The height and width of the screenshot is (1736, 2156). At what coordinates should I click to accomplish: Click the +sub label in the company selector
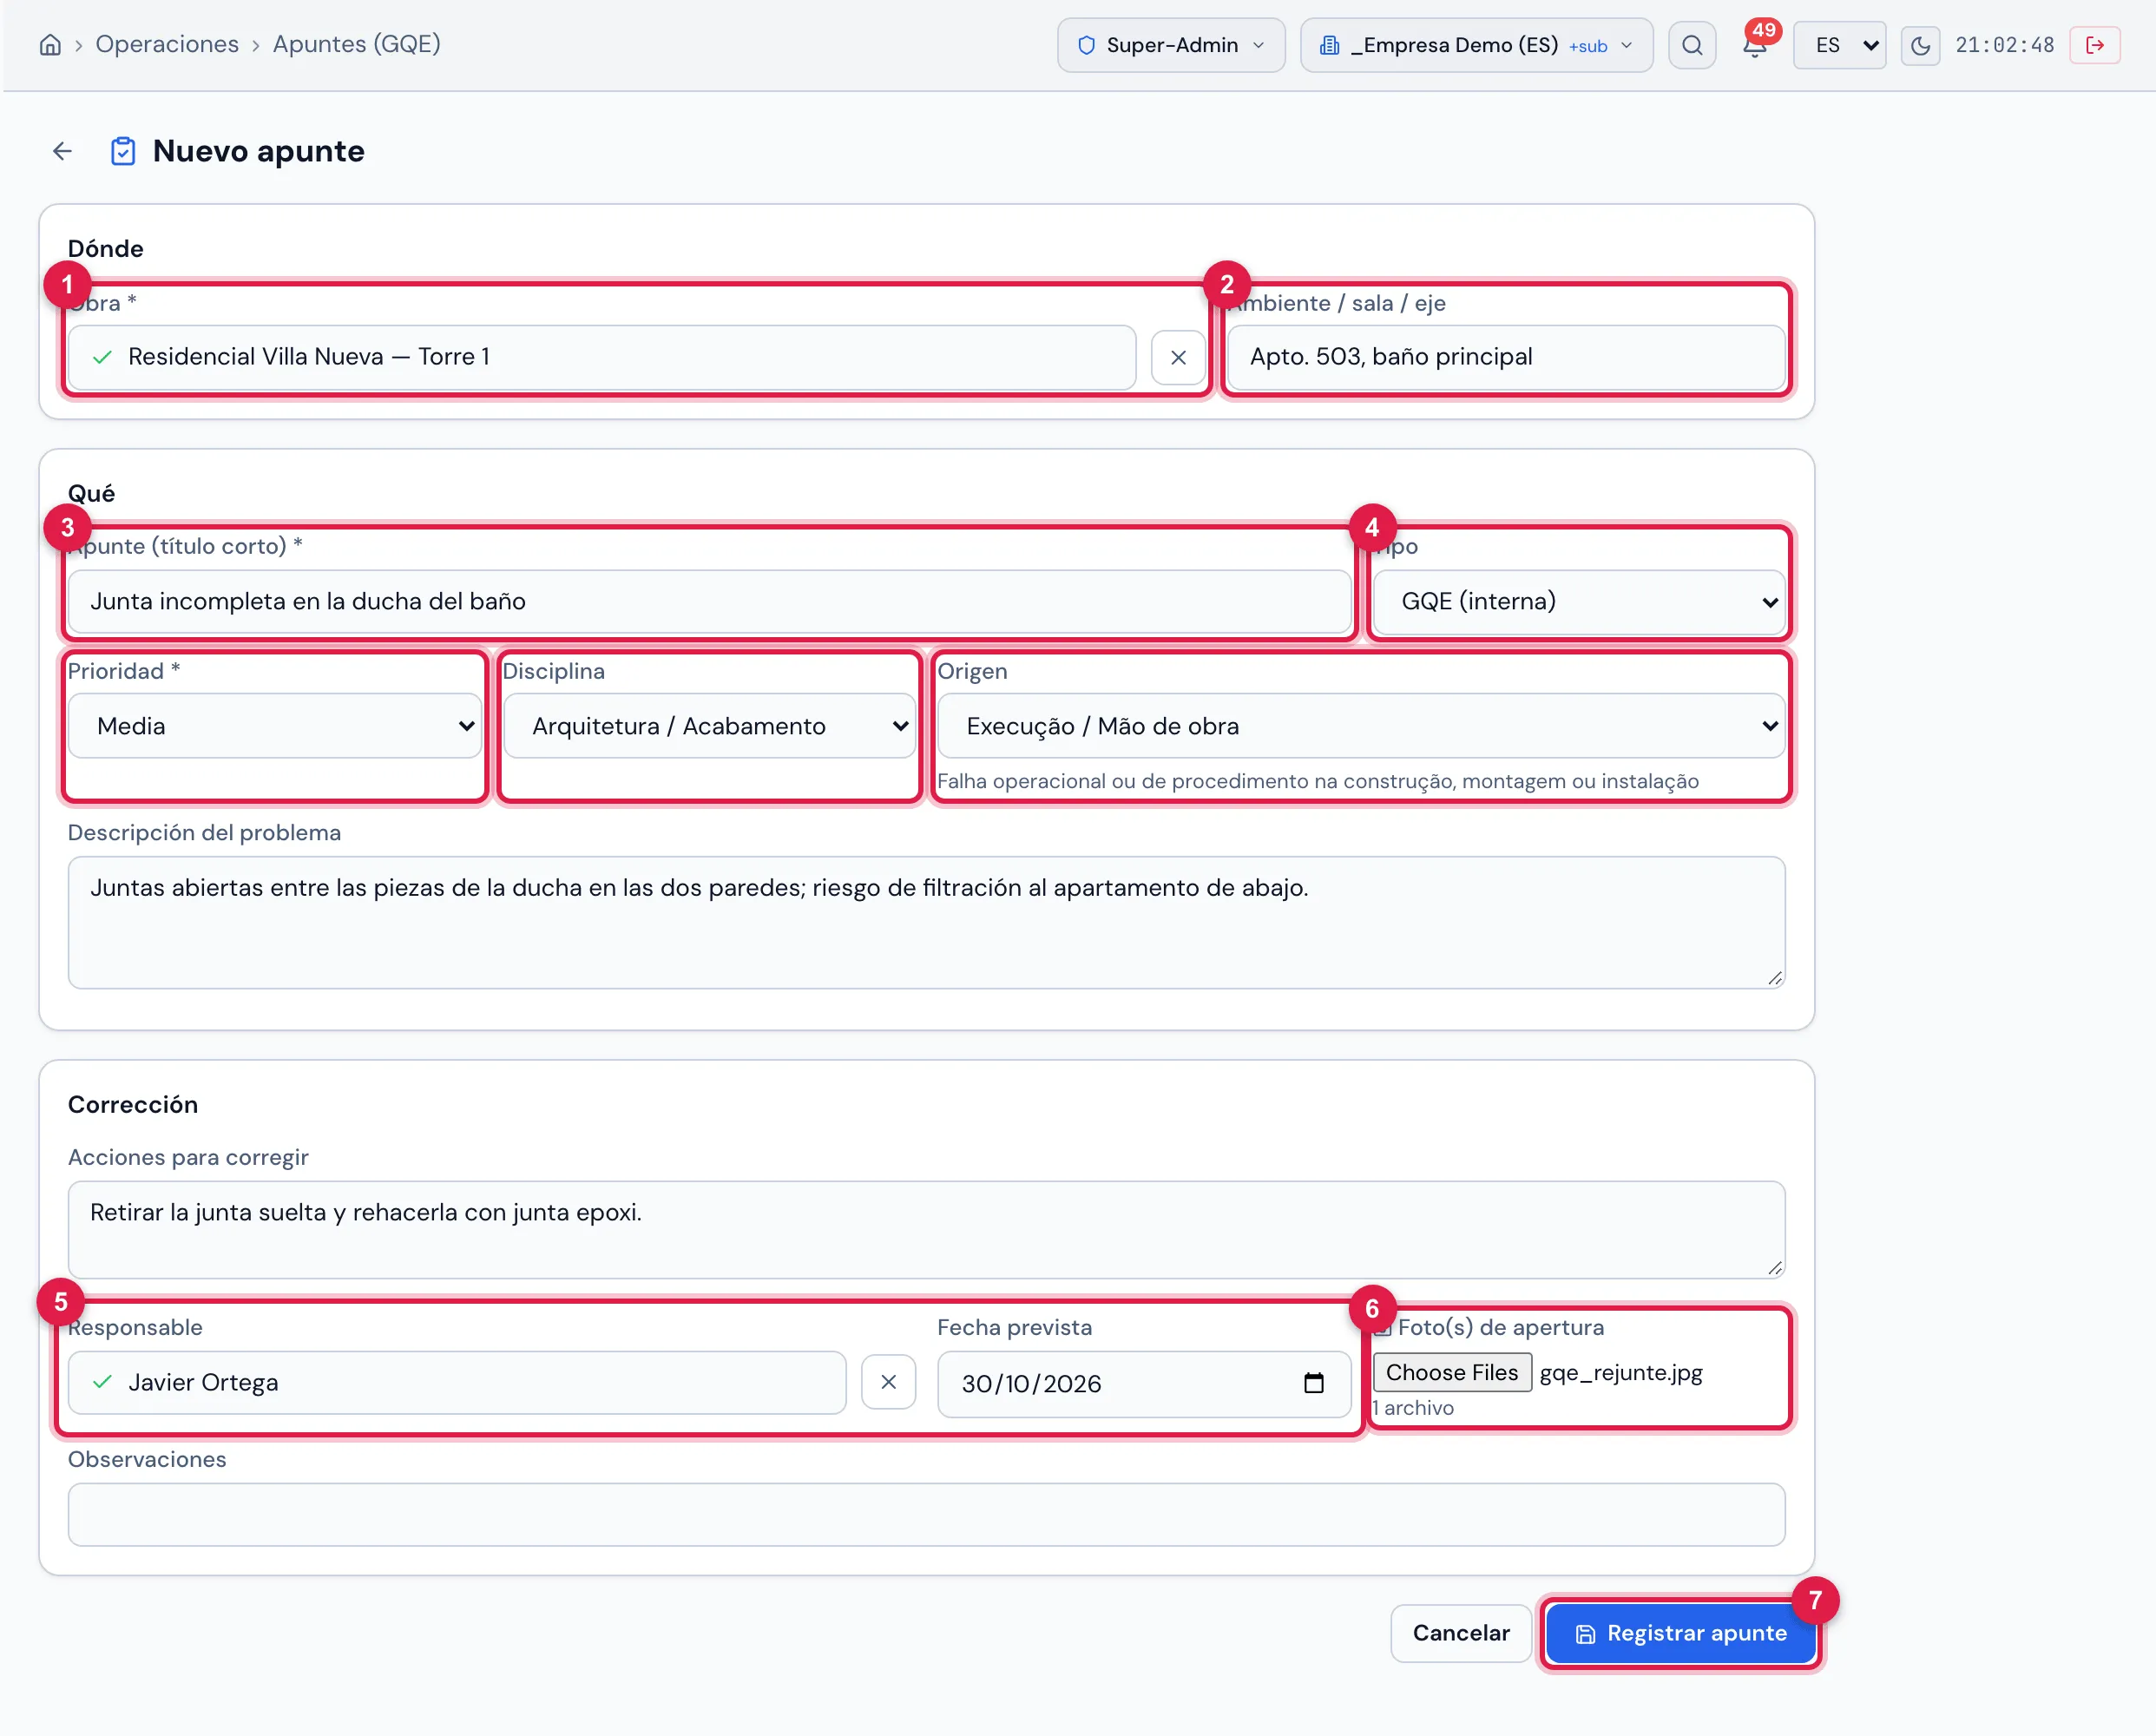click(x=1588, y=46)
